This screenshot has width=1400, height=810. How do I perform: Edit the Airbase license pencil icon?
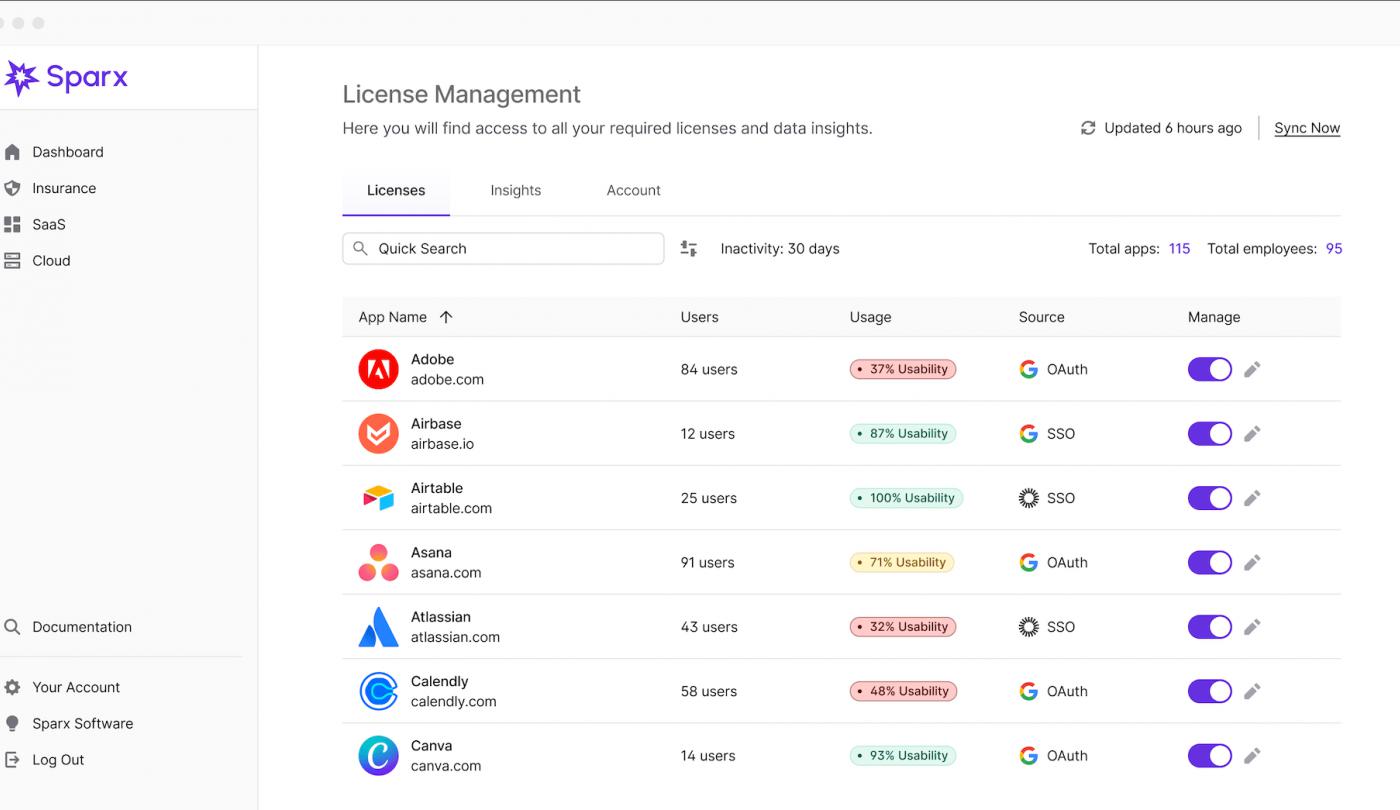pos(1252,433)
